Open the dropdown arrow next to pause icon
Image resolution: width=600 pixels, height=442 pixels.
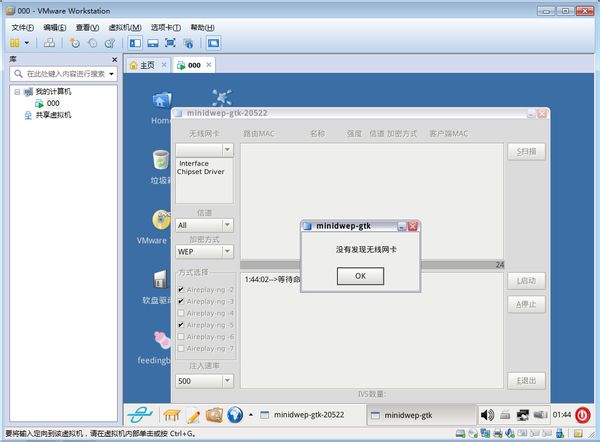tap(27, 43)
